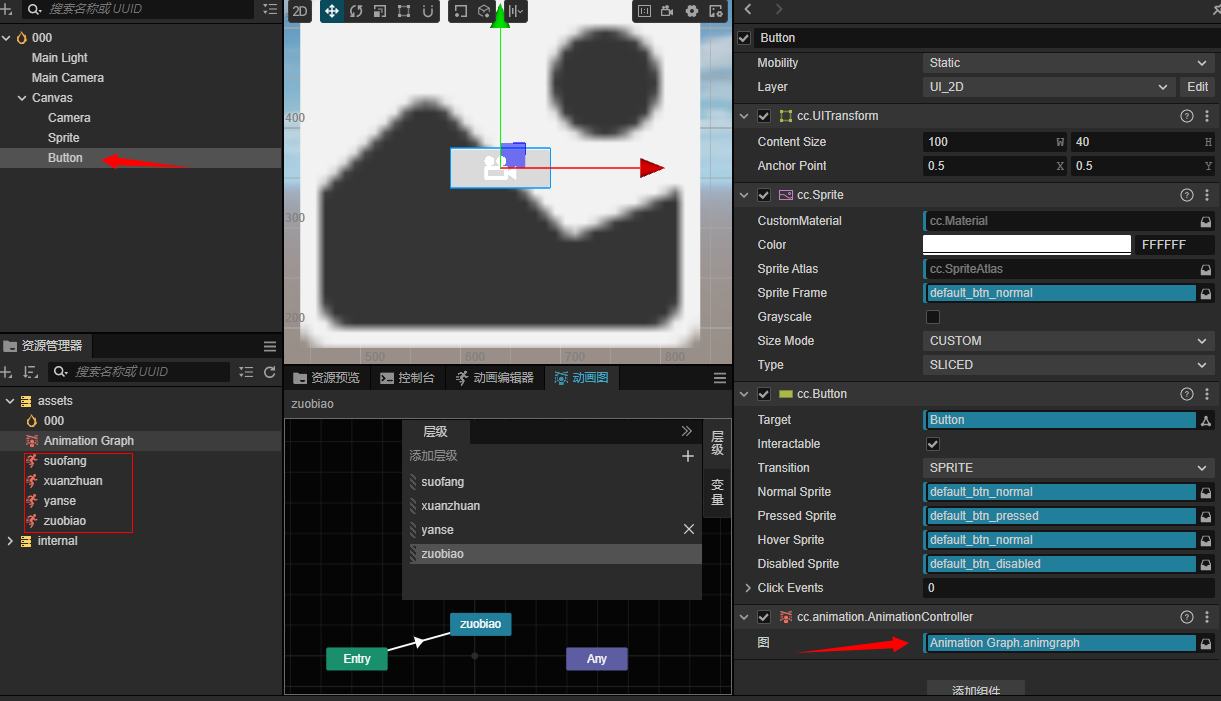
Task: Toggle pivot/center gizmo mode icon
Action: [460, 11]
